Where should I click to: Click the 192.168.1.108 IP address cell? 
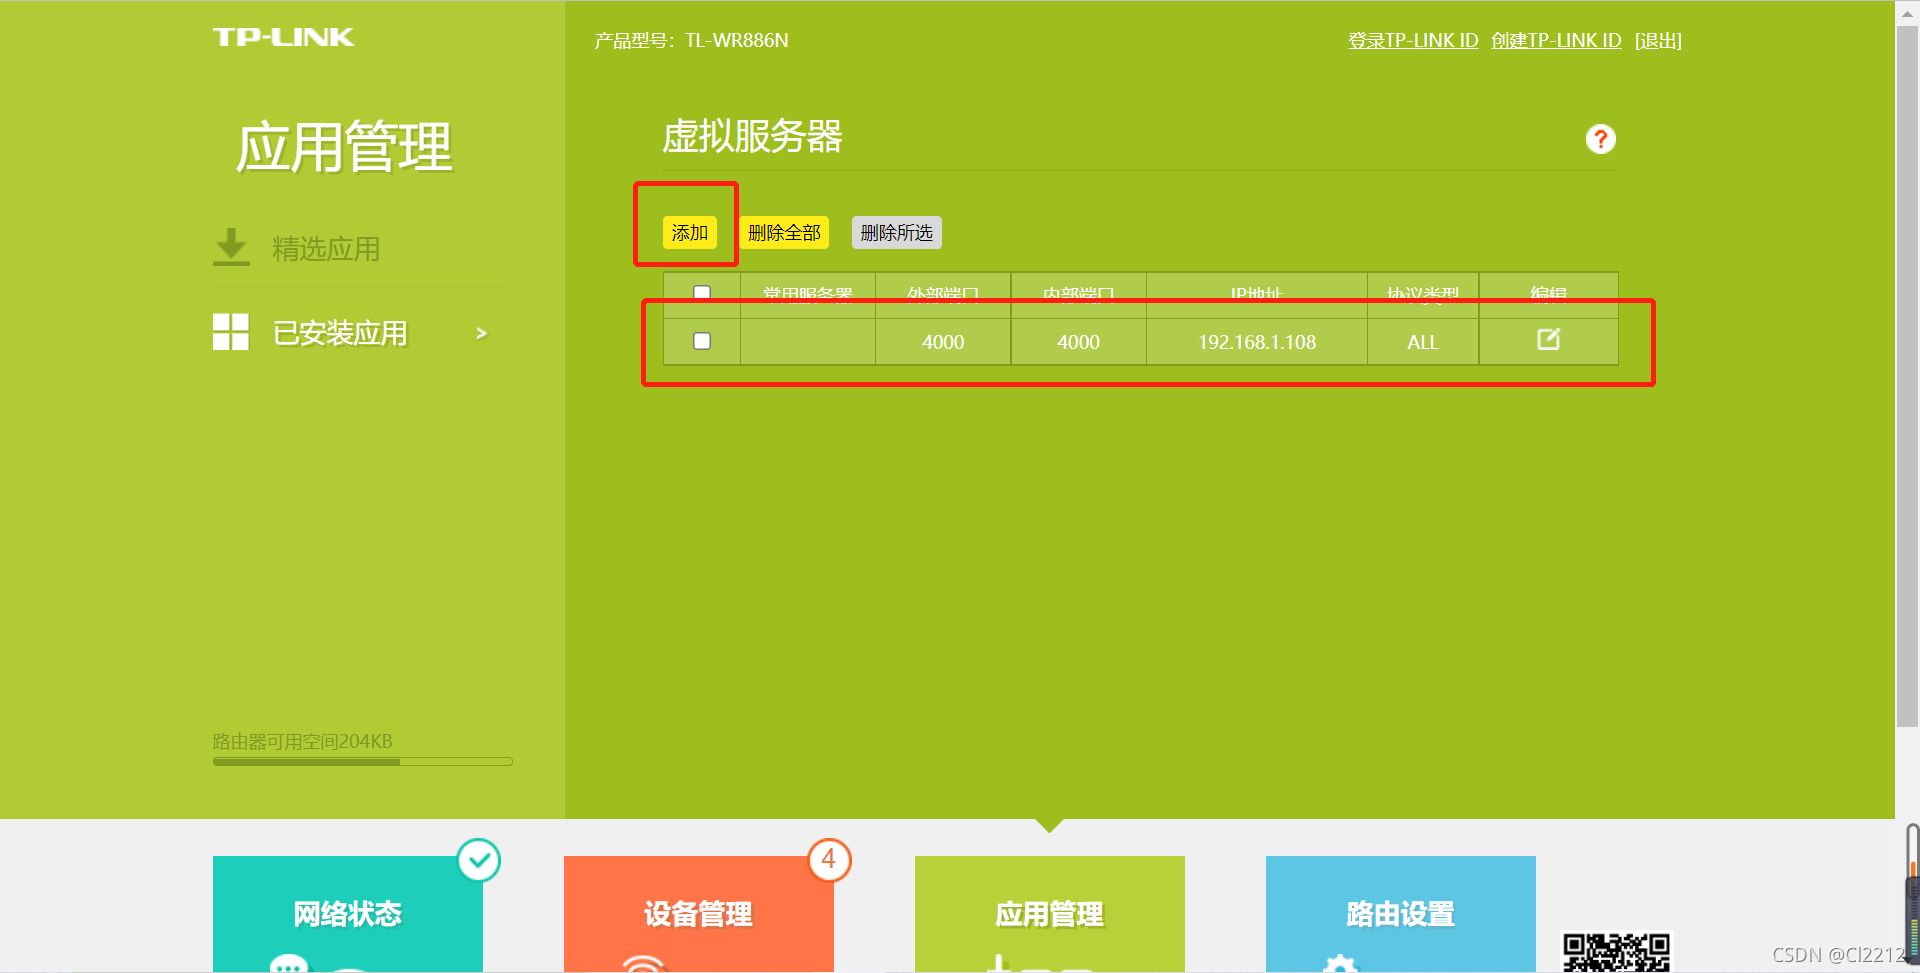(1257, 342)
